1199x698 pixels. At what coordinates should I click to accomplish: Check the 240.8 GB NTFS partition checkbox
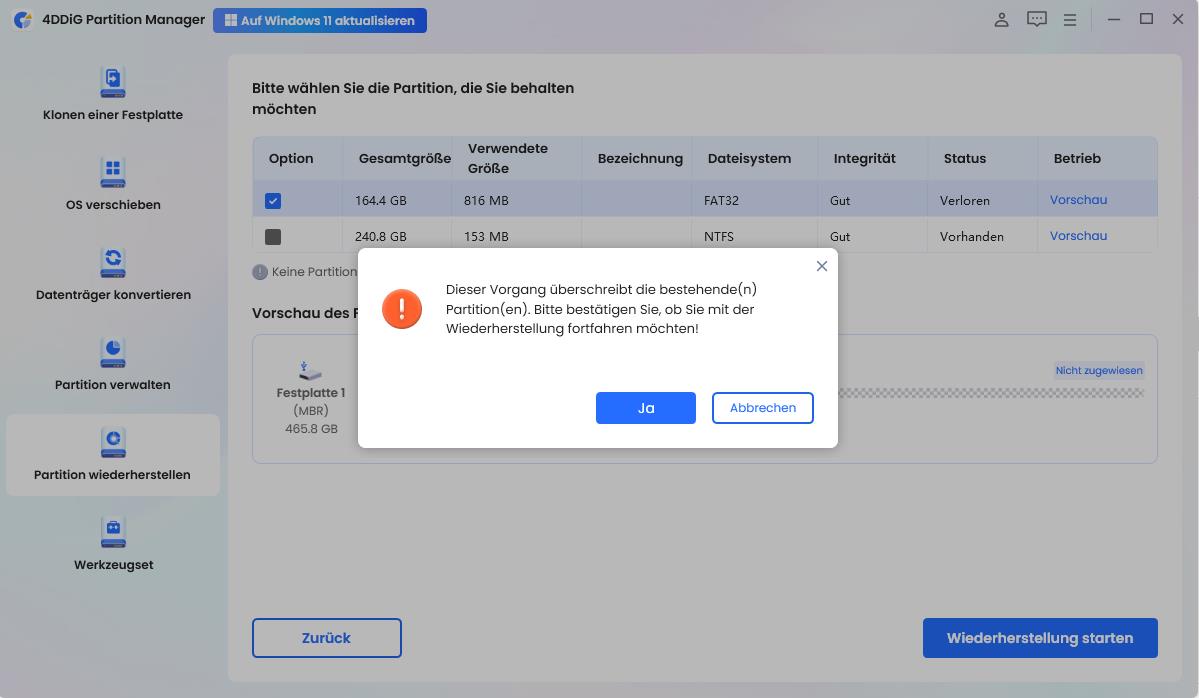click(273, 237)
